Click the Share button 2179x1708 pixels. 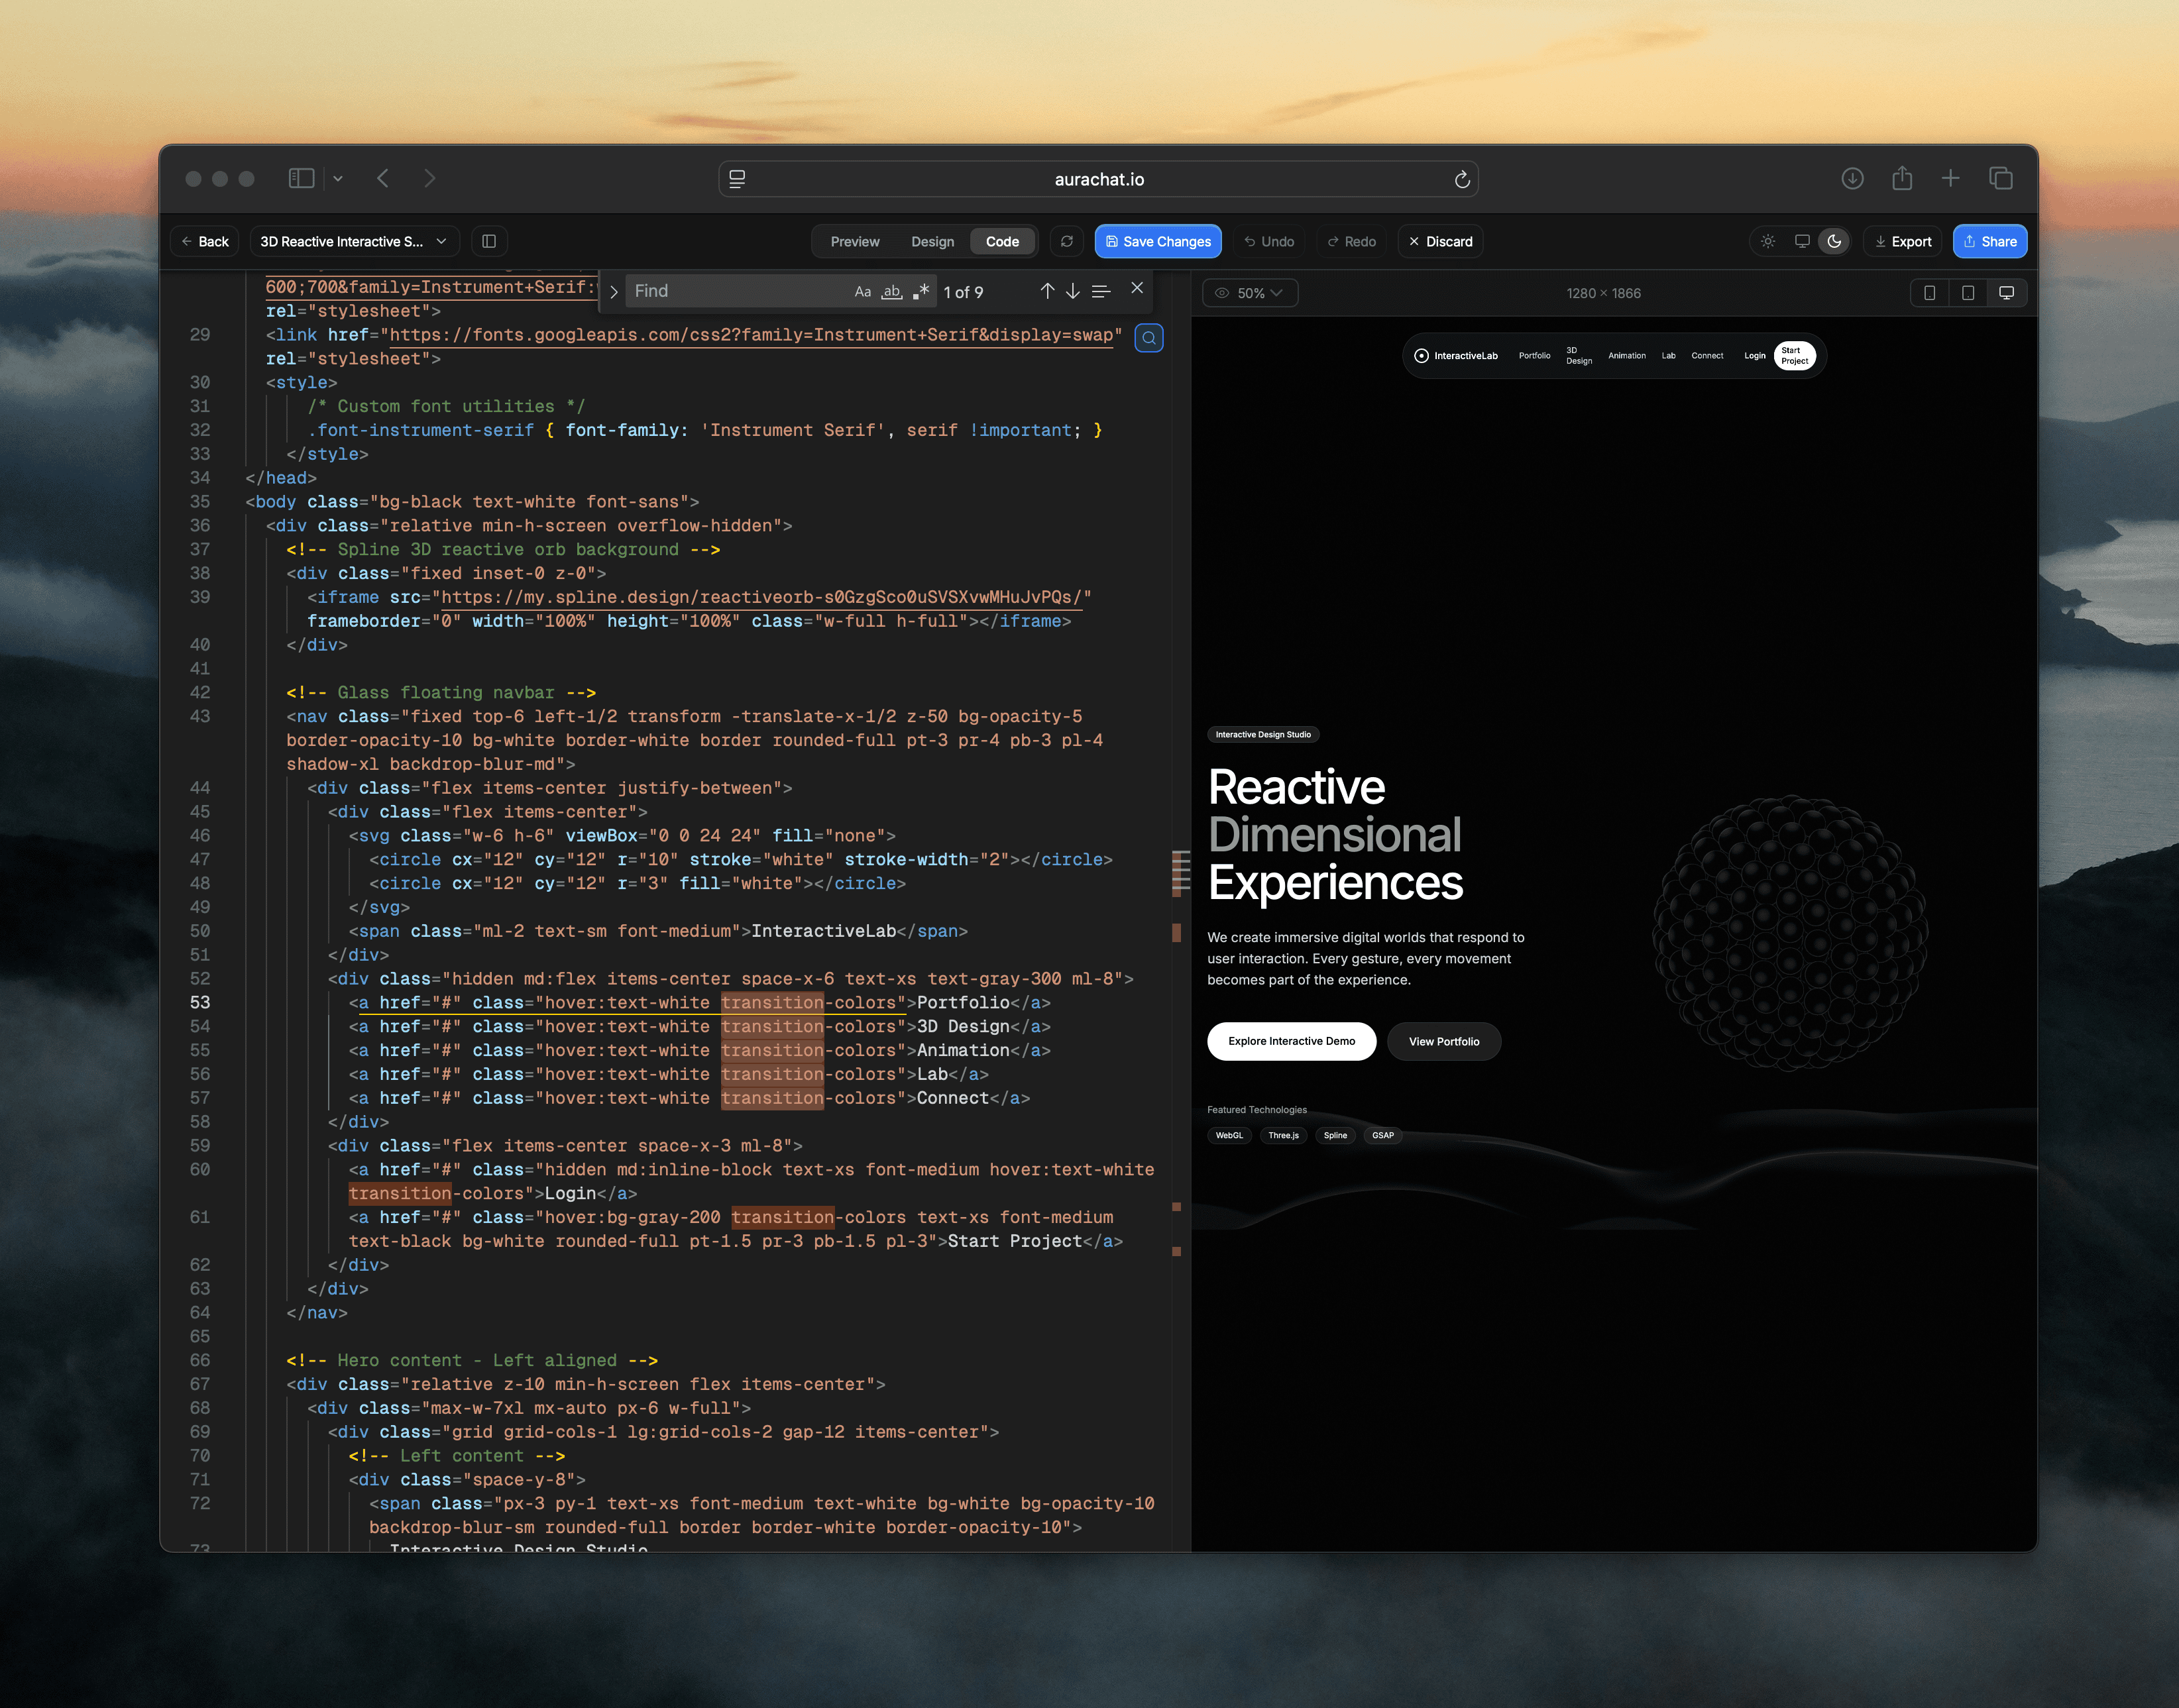(1990, 241)
